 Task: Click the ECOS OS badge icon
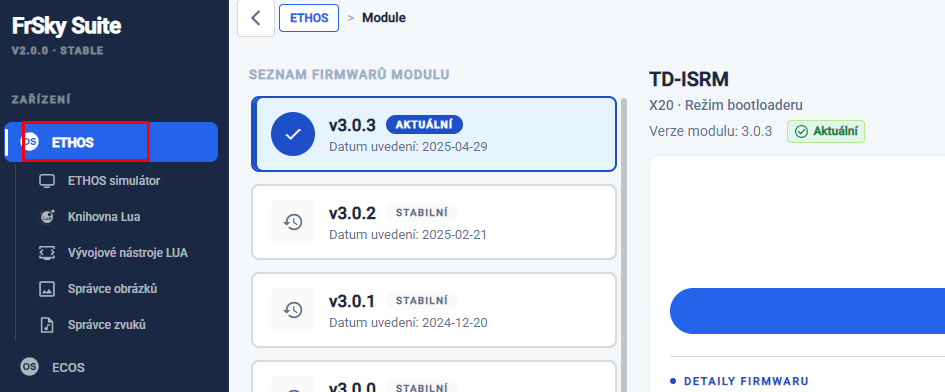point(29,367)
